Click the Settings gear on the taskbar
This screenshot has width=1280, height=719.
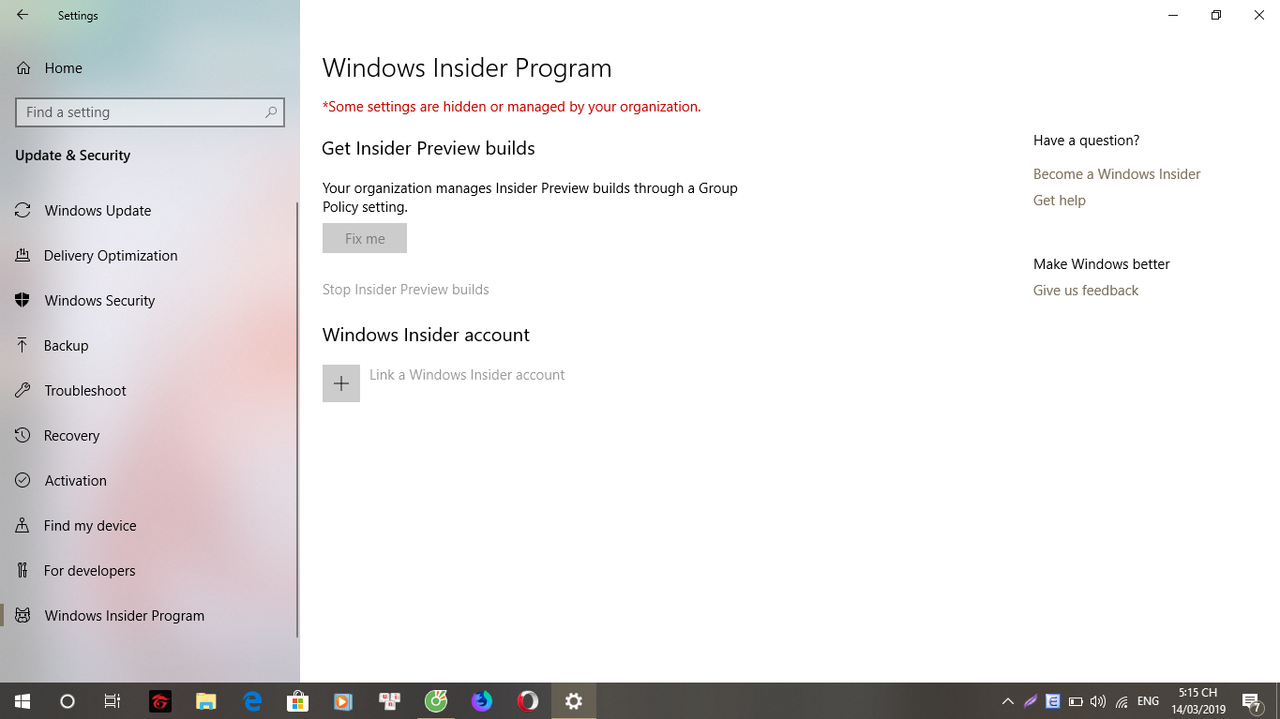574,701
